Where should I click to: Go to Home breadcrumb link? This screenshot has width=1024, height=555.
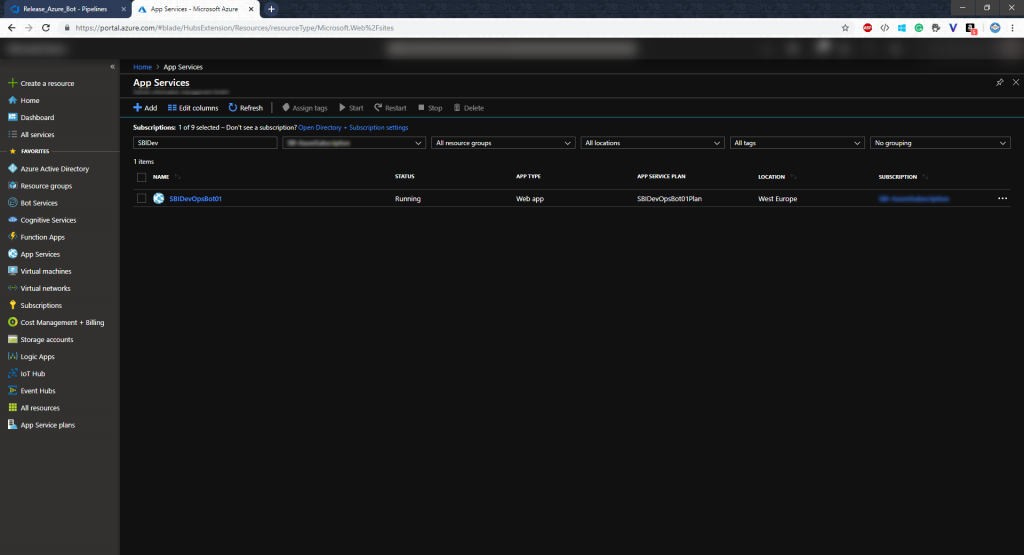(142, 67)
